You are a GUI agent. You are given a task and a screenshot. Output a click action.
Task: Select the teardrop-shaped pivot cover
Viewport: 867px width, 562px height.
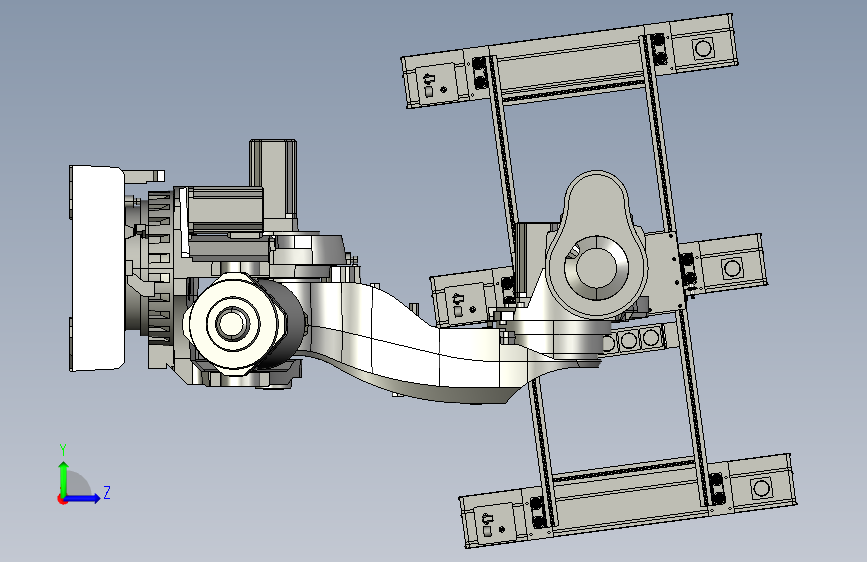pos(597,244)
